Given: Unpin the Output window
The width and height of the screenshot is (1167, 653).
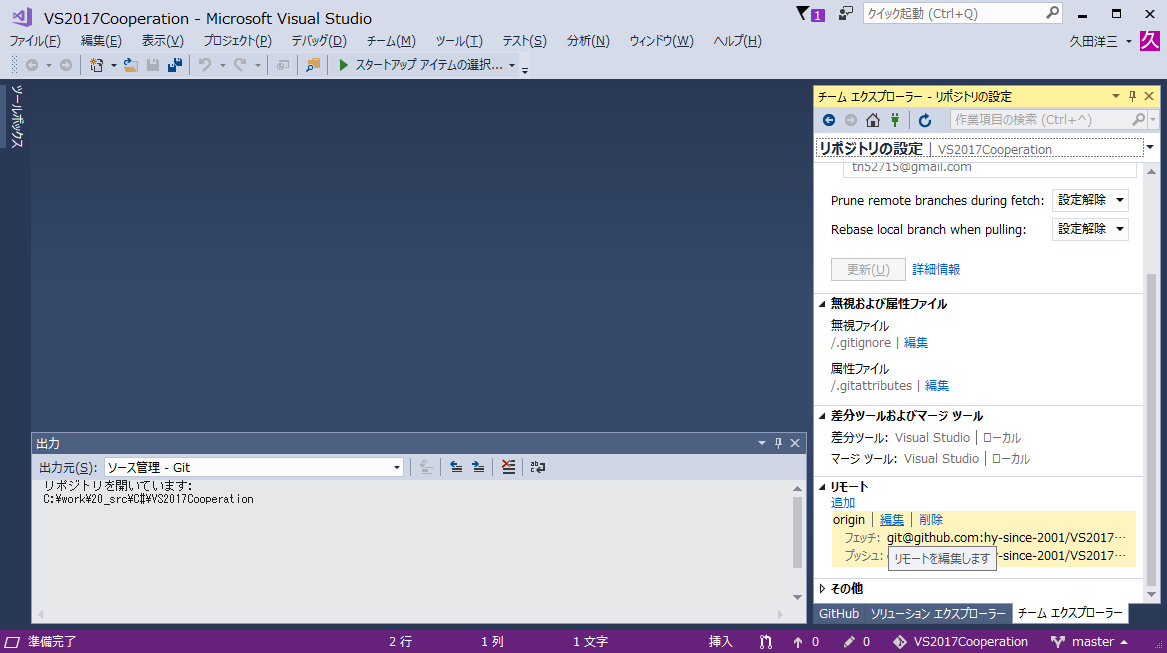Looking at the screenshot, I should (778, 443).
